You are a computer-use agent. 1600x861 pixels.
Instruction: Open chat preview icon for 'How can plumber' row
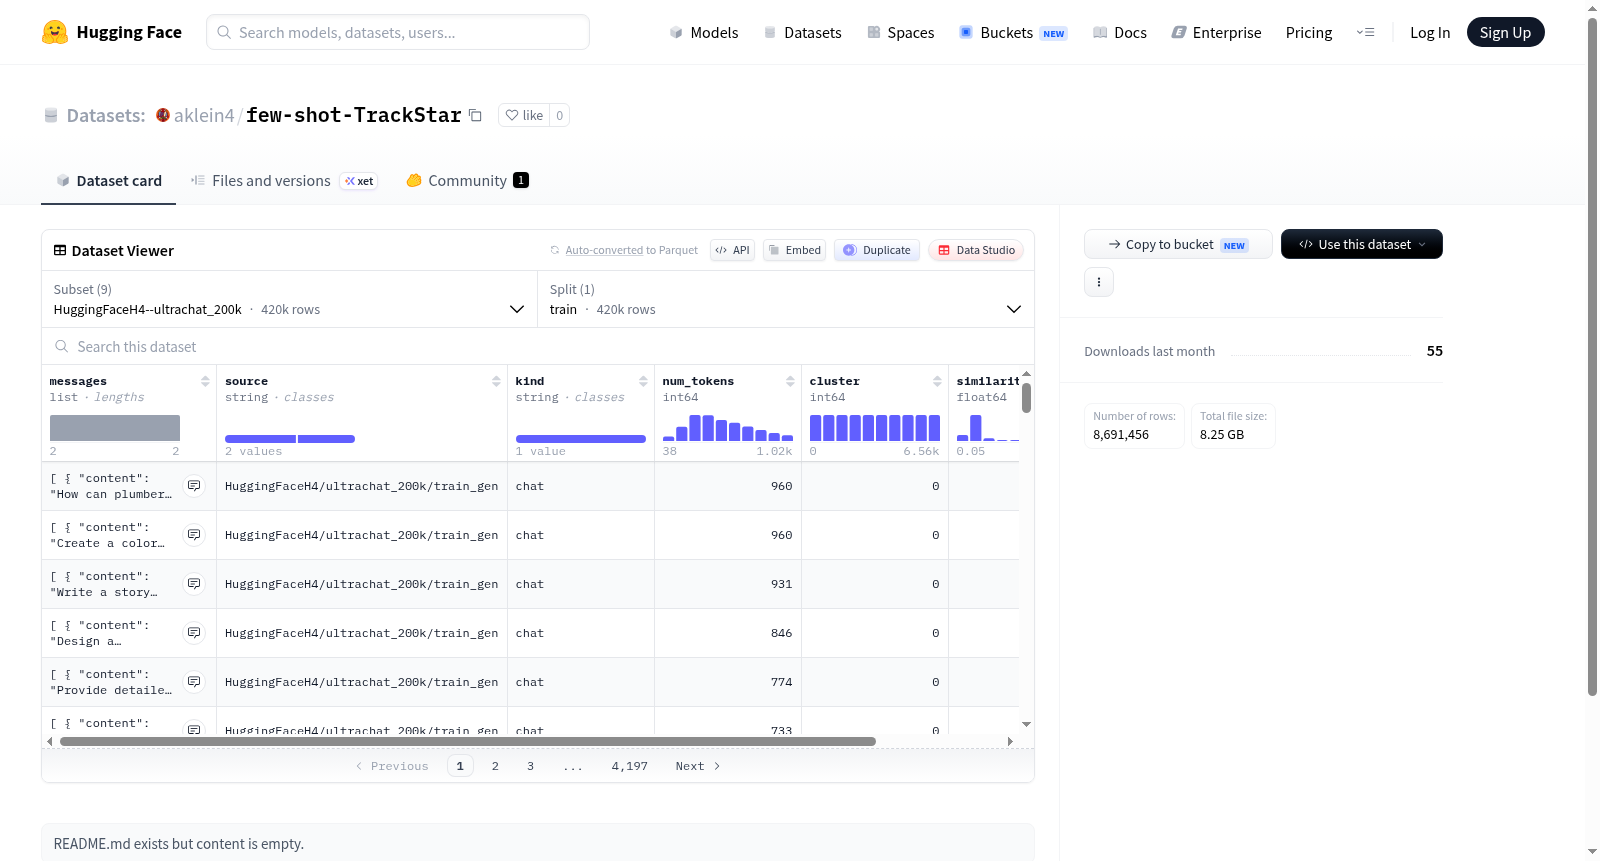tap(194, 486)
